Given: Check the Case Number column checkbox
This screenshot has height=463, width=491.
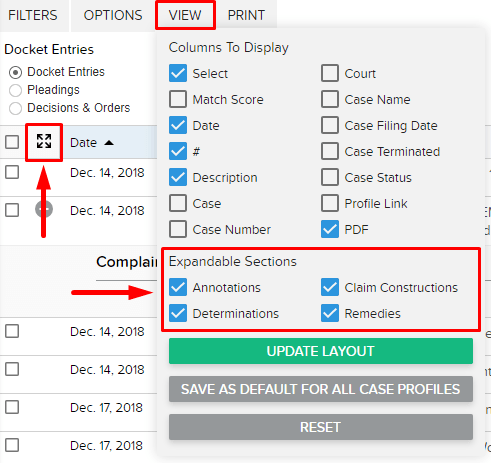Looking at the screenshot, I should point(178,229).
